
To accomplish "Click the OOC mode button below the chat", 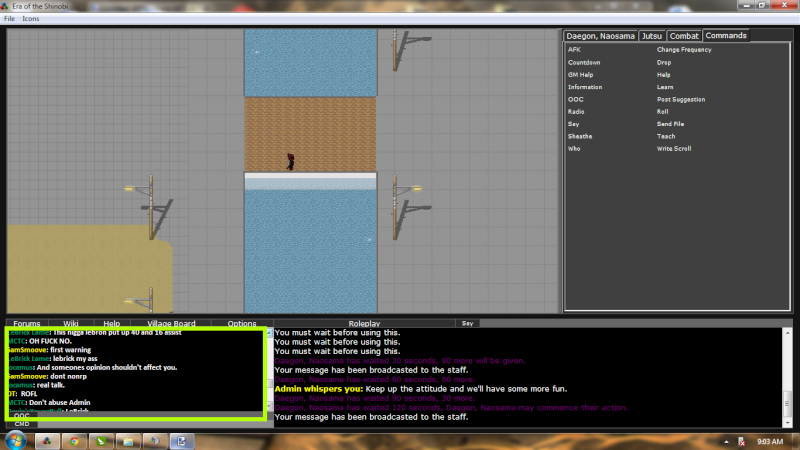I will (x=22, y=415).
